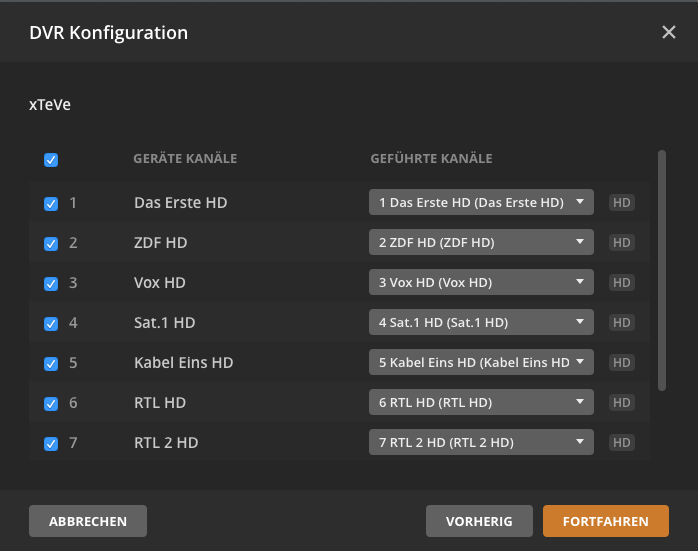The width and height of the screenshot is (698, 551).
Task: Uncheck channel 1 Das Erste HD
Action: [51, 203]
